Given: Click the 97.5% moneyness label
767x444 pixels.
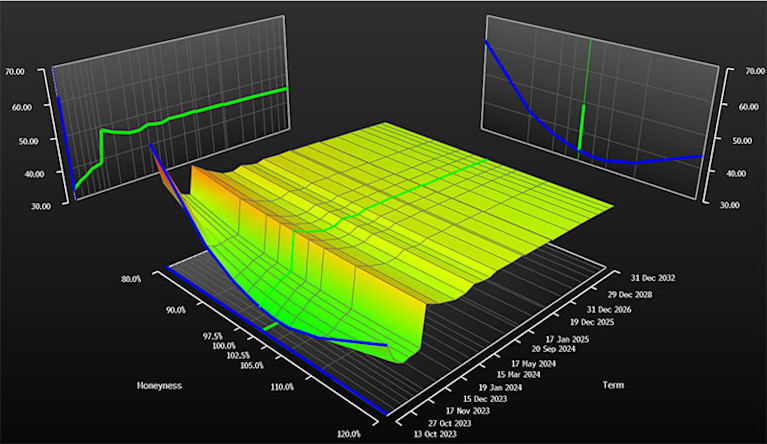Looking at the screenshot, I should [212, 336].
